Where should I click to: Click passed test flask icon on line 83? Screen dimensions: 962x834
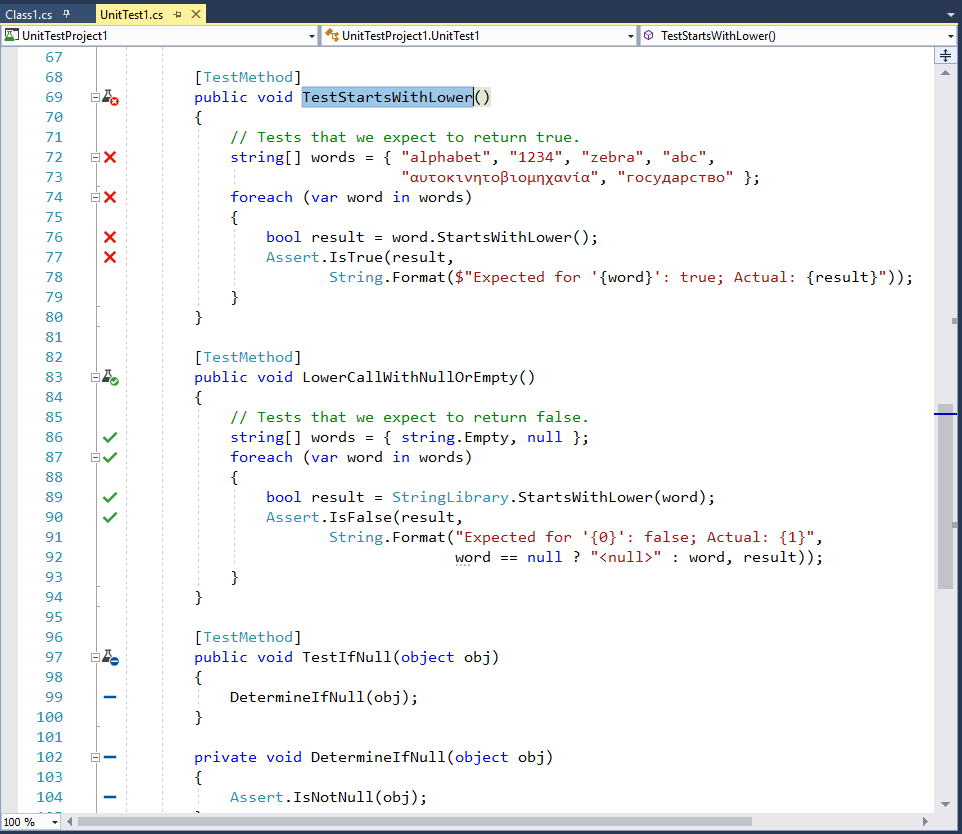pyautogui.click(x=110, y=377)
